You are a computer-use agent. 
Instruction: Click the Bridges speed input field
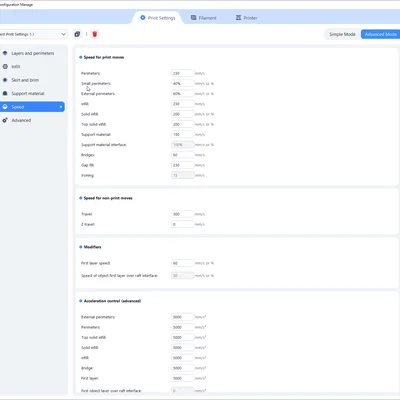(182, 155)
